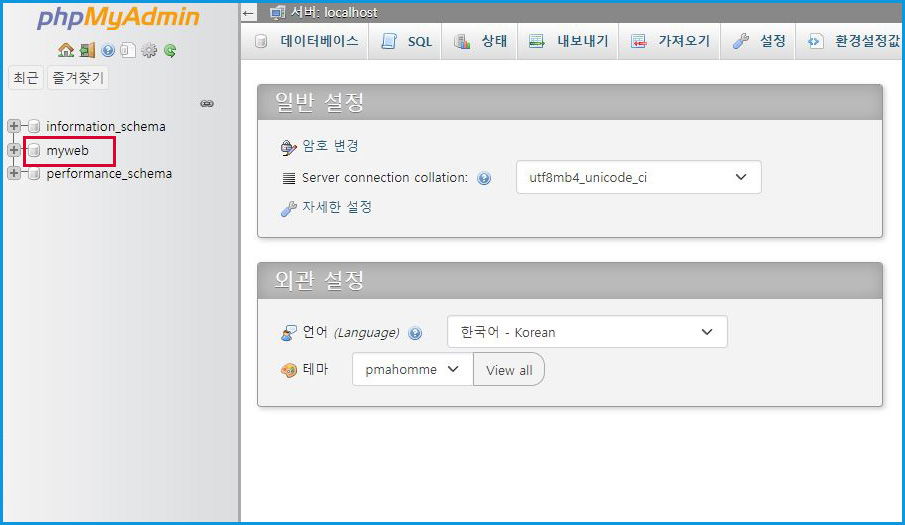Click the help icon next to 언어 (Language)
905x525 pixels.
point(415,333)
